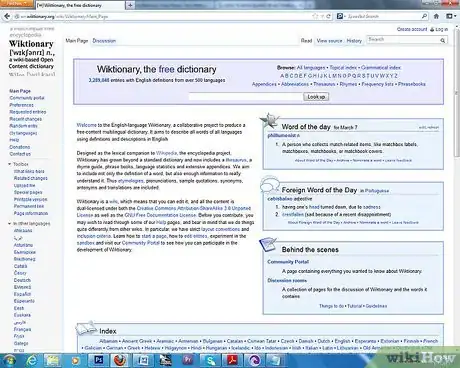
Task: Open Windows Explorer folder icon in taskbar
Action: [x=52, y=360]
